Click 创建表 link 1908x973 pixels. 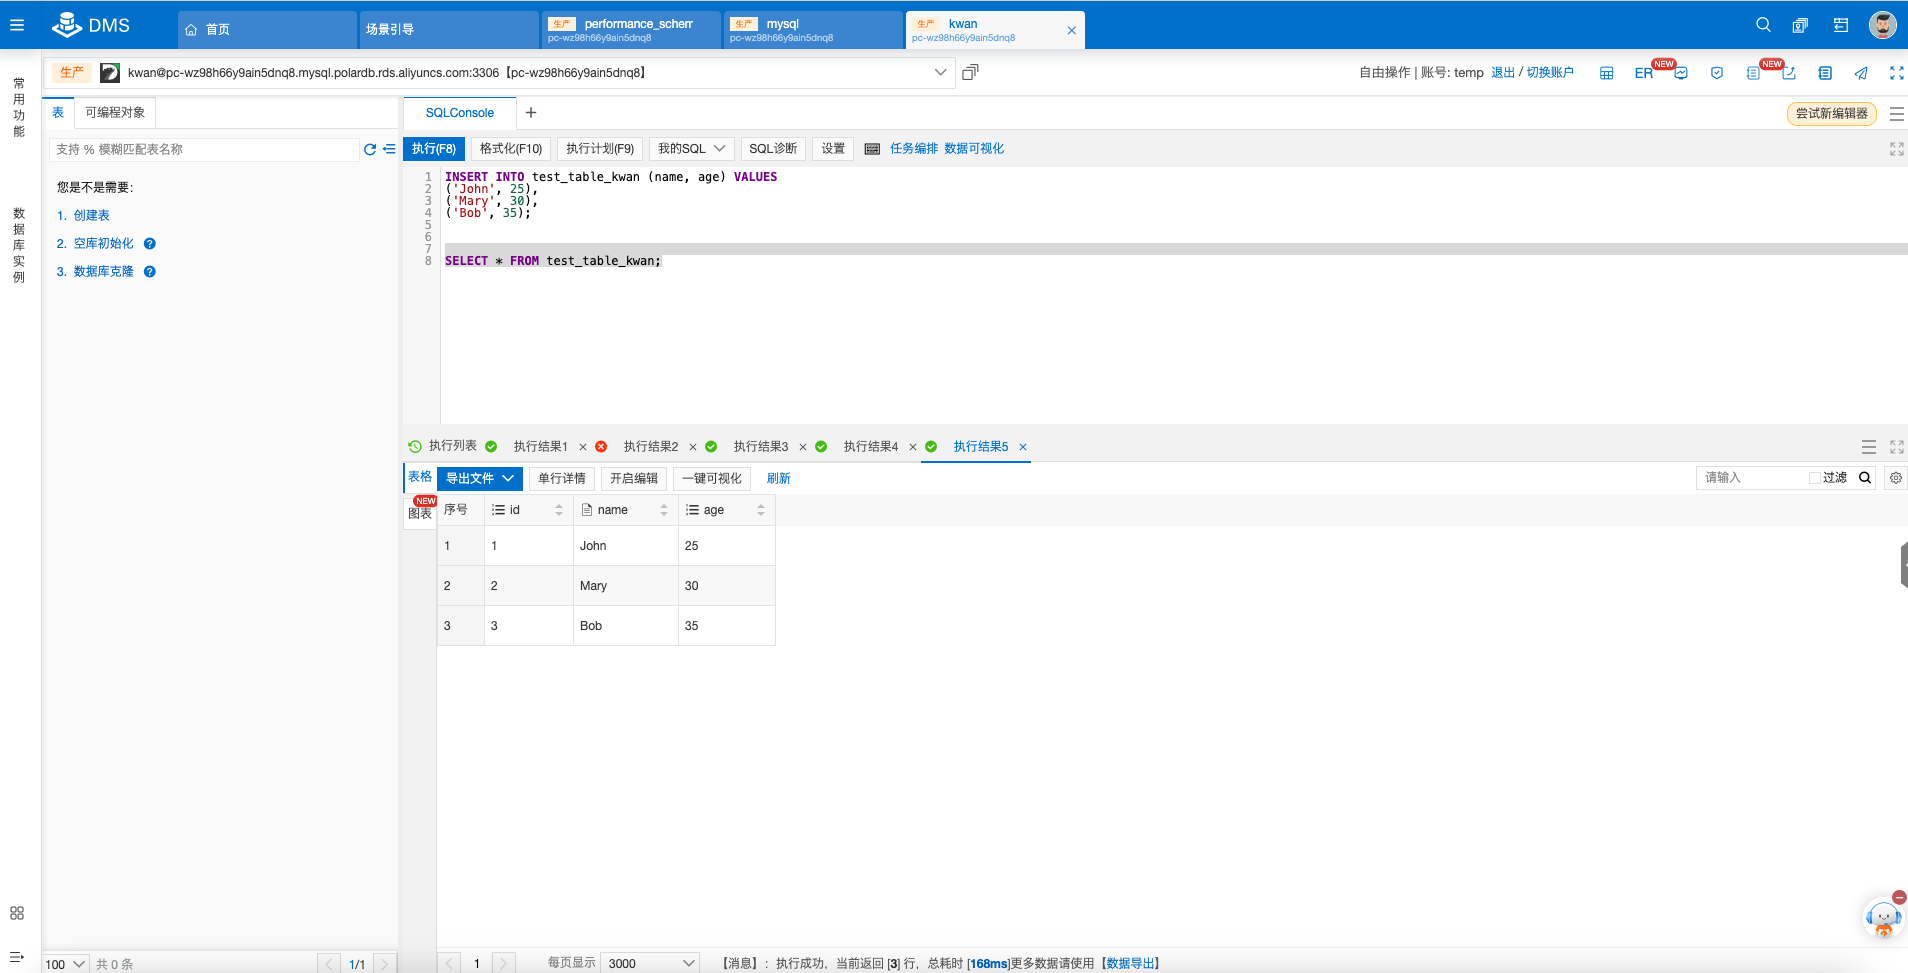(x=91, y=216)
